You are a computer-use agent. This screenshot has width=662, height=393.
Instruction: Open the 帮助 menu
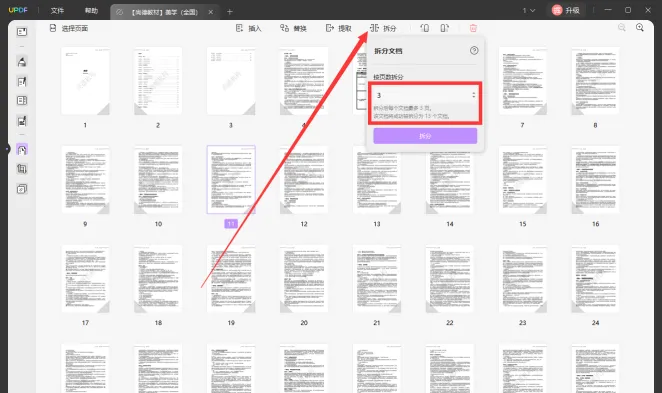click(91, 11)
